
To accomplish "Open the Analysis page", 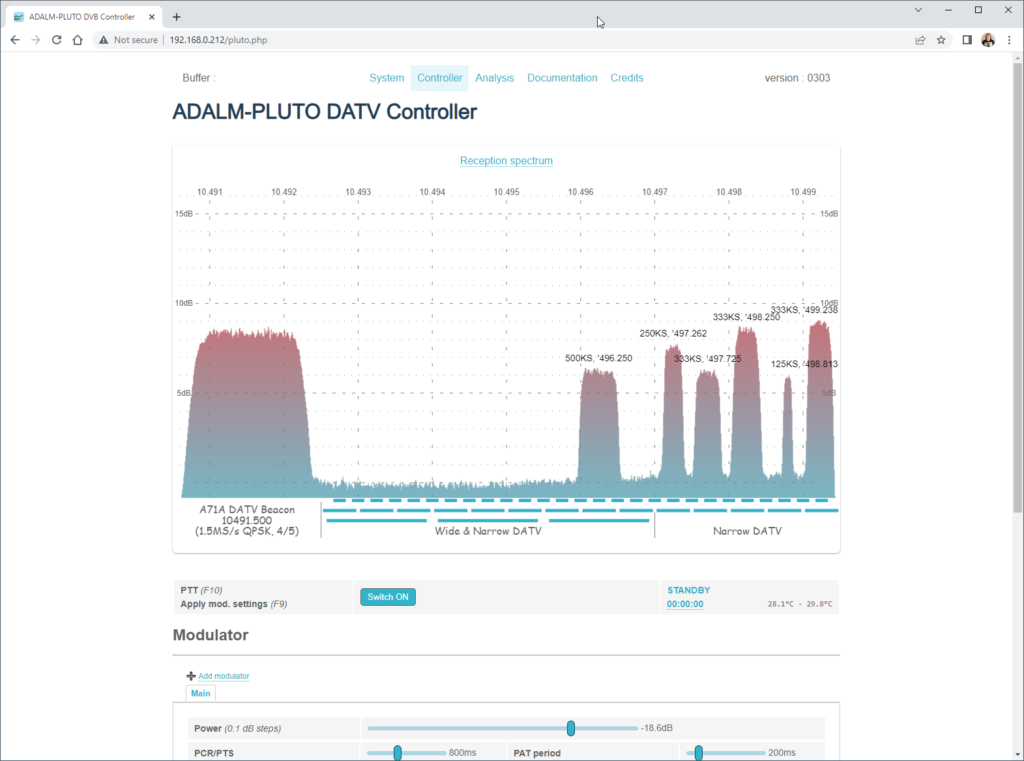I will (x=494, y=78).
